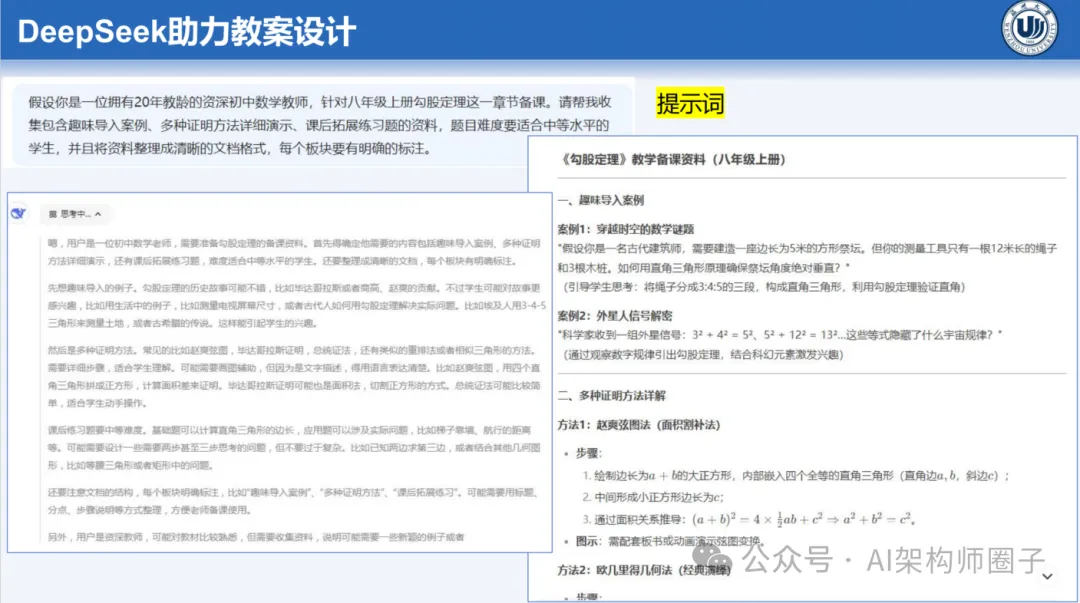Click heading 二、多种证明方法详解
The image size is (1080, 603).
click(x=612, y=396)
